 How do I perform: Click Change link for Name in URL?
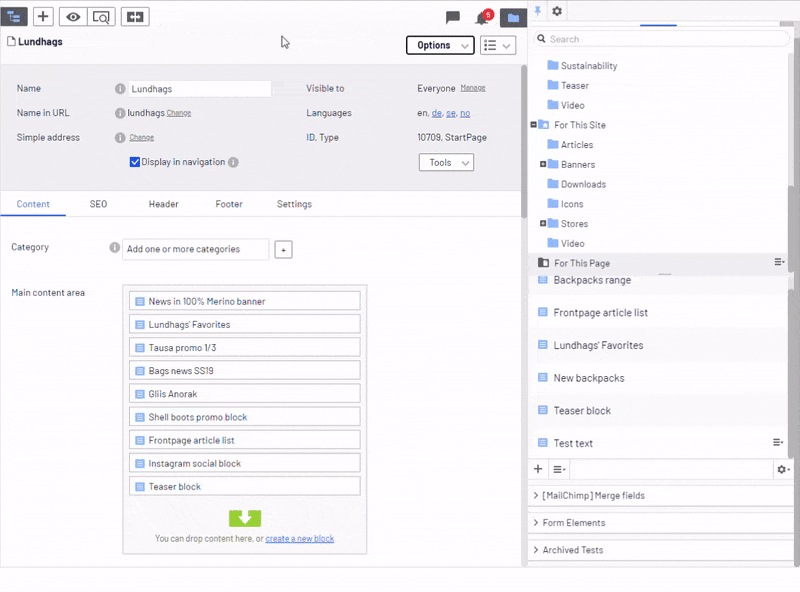pos(179,113)
